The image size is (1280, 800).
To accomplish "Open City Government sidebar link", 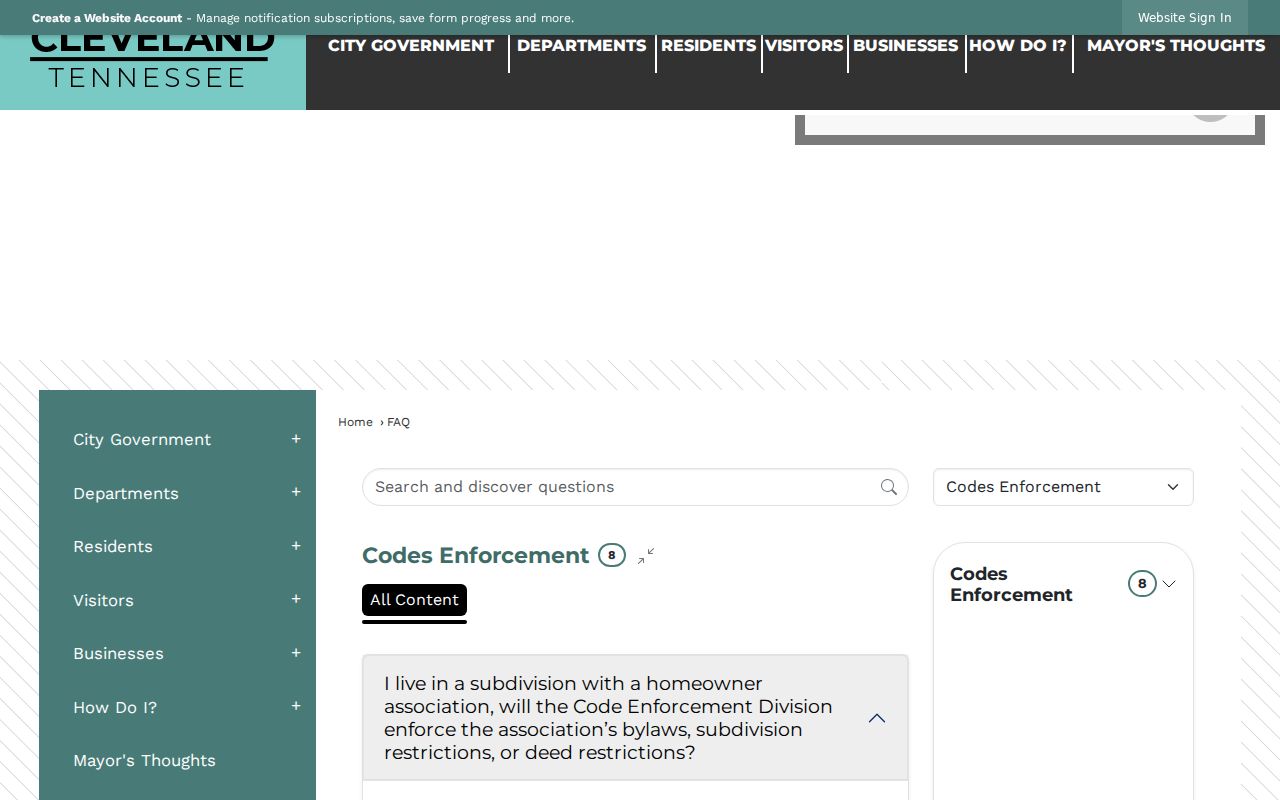I will 142,439.
